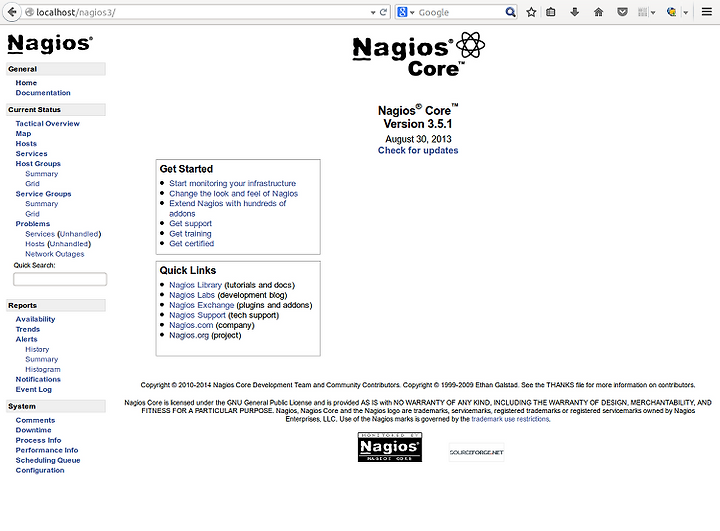Open the Map view
Screen dimensions: 720x531
(x=23, y=134)
